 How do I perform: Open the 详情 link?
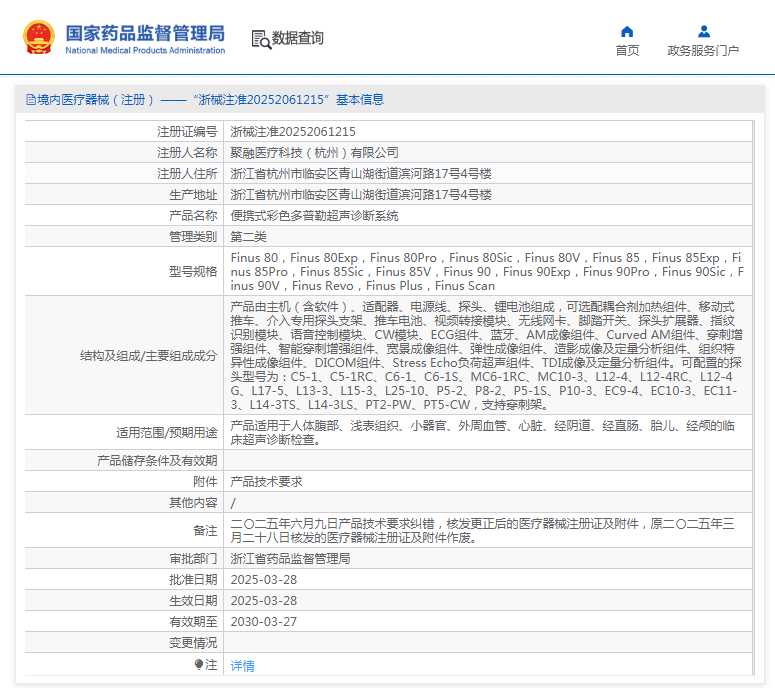242,665
